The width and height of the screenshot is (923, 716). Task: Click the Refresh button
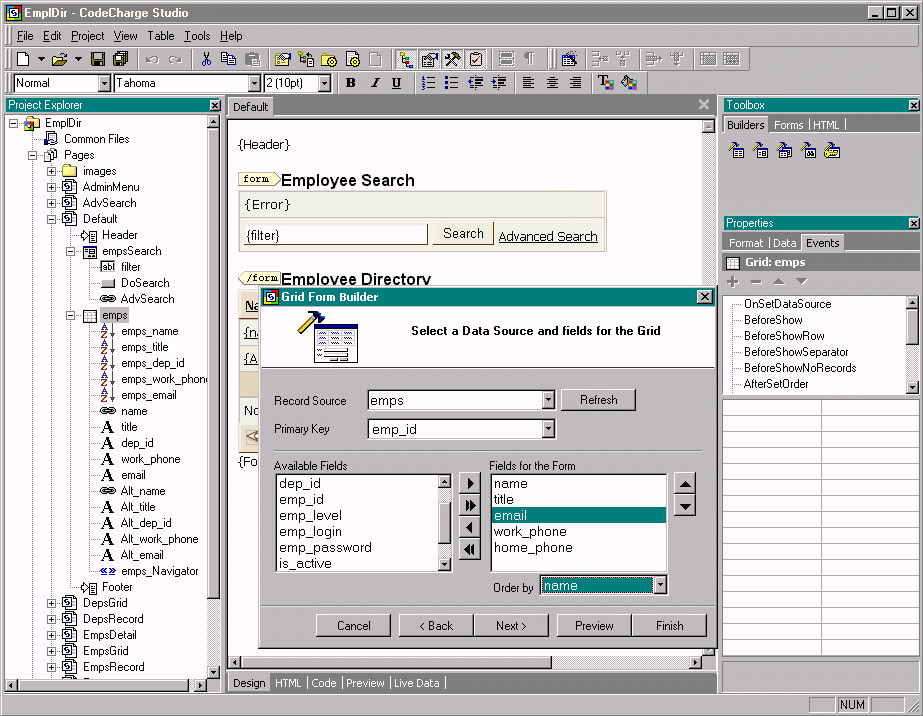[599, 400]
